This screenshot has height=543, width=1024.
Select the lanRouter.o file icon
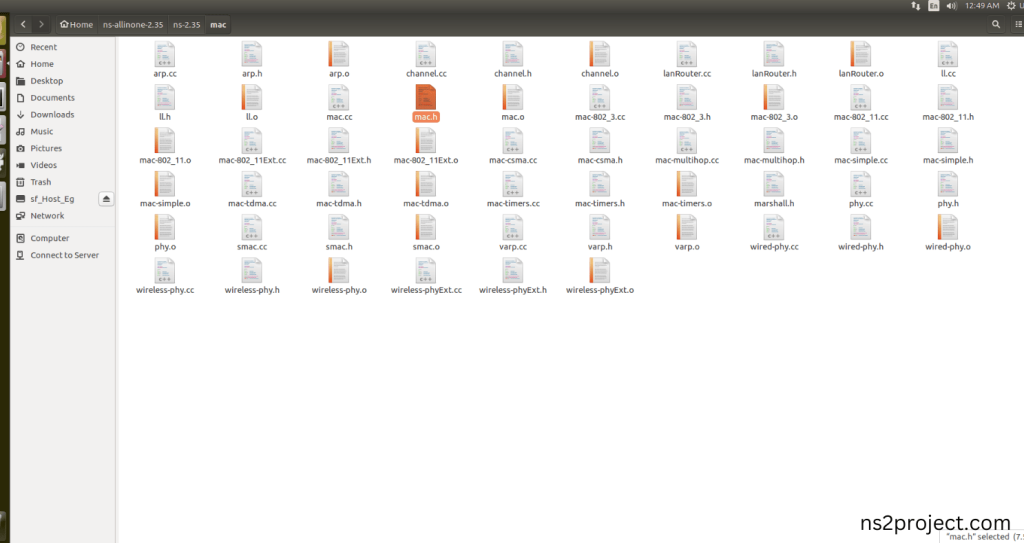click(861, 54)
